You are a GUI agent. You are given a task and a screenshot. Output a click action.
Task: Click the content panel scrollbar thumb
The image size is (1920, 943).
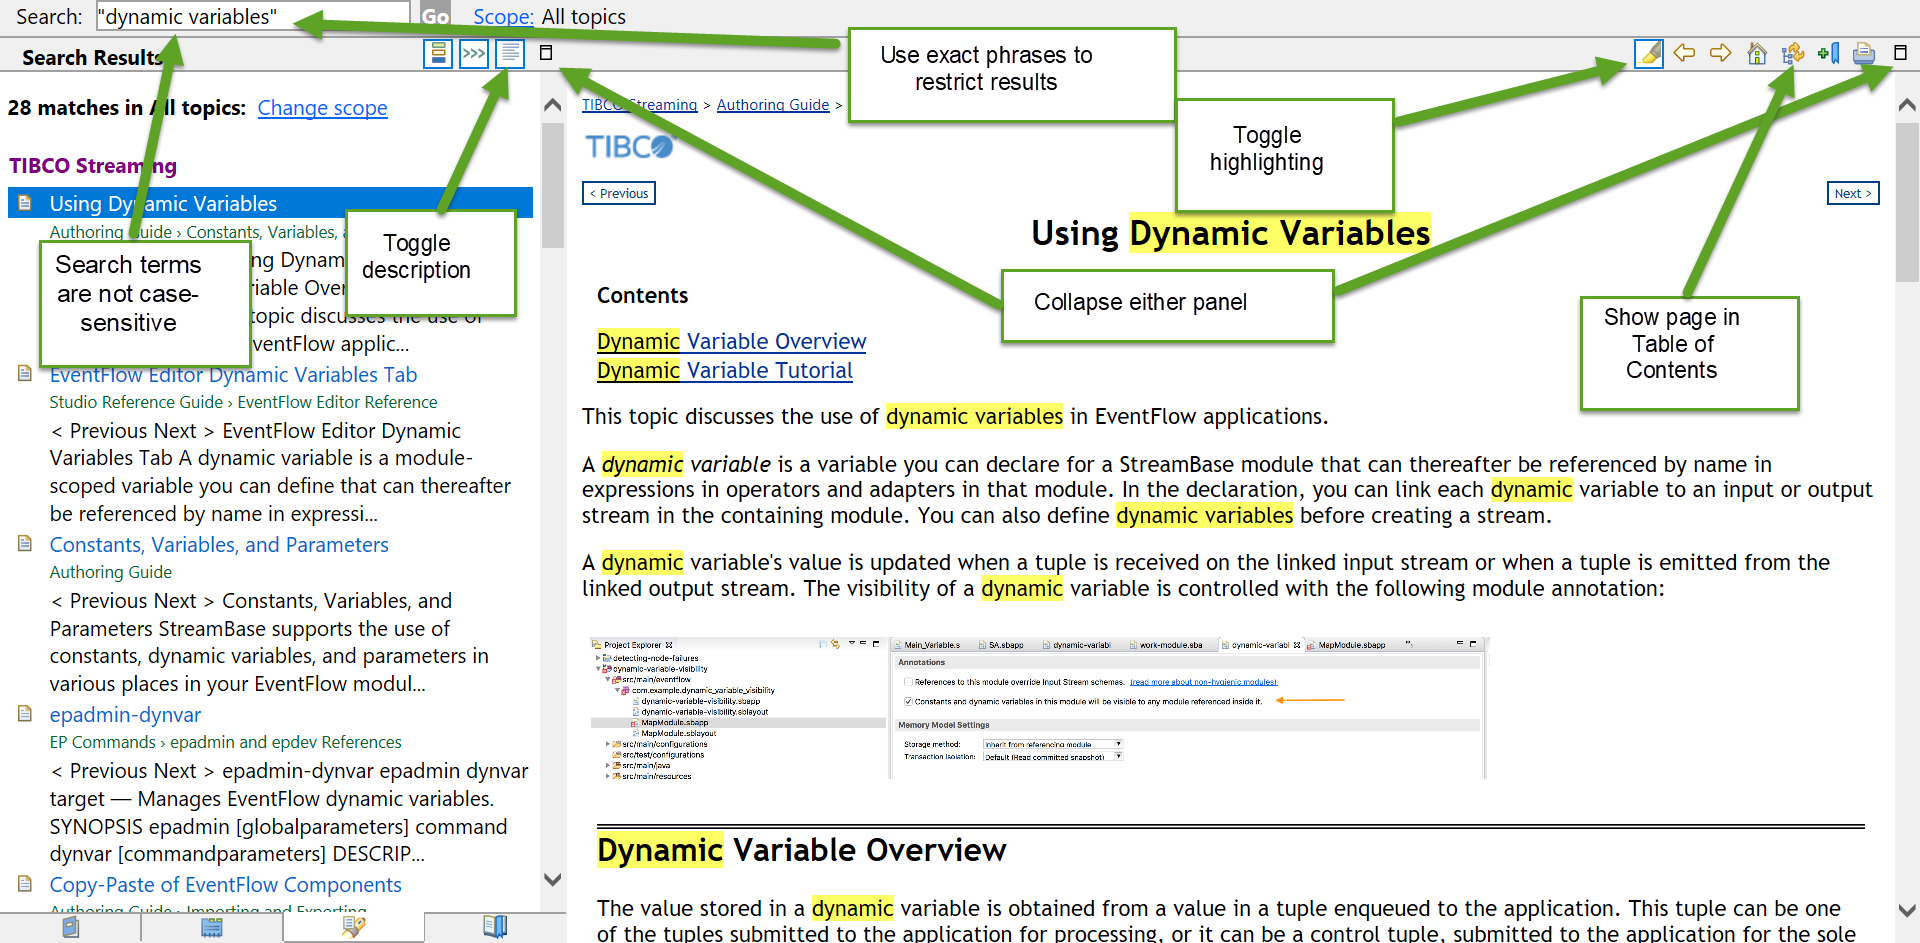coord(1907,202)
